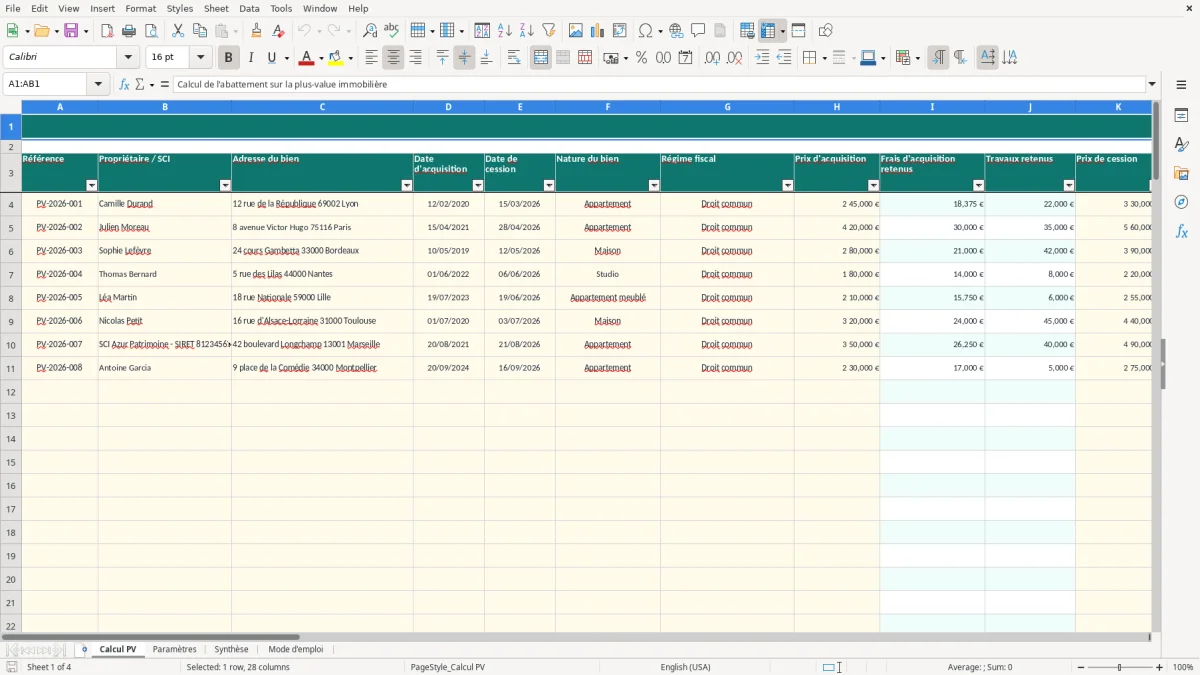Save the document with the Save icon

coord(71,31)
